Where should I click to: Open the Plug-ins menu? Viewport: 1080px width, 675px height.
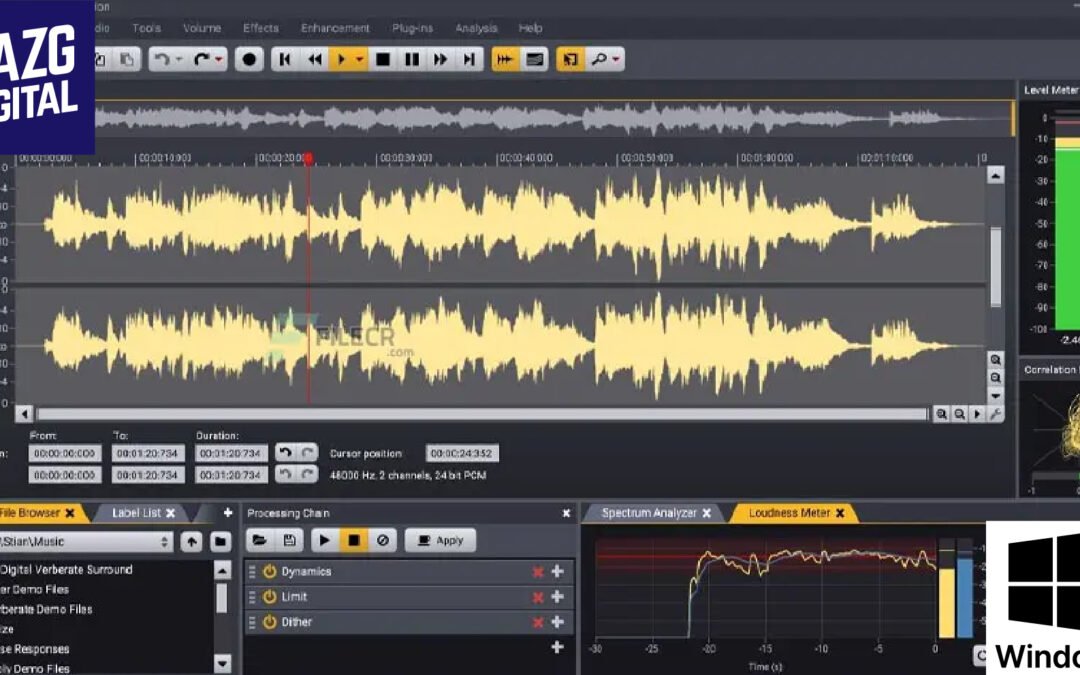pos(413,28)
